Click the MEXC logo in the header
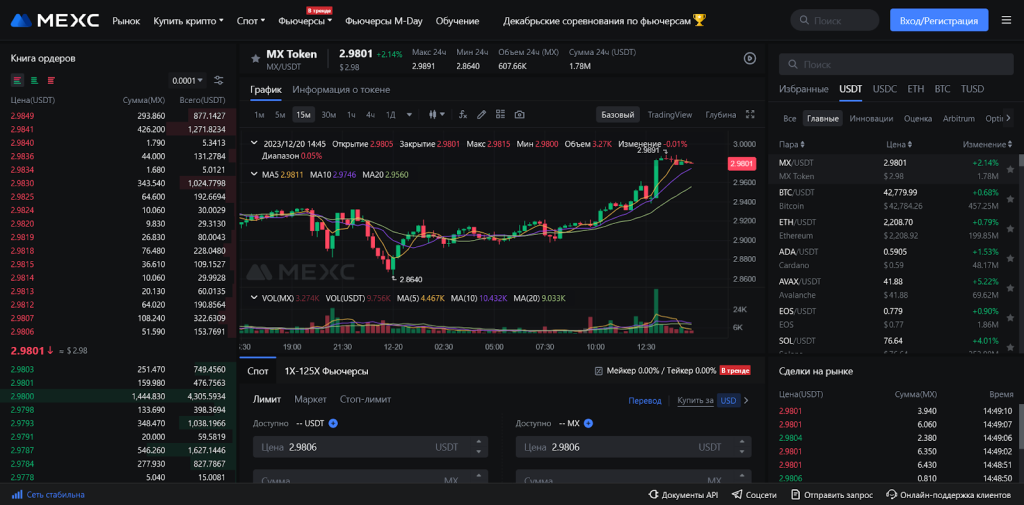Screen dimensions: 1024x505 pos(55,21)
